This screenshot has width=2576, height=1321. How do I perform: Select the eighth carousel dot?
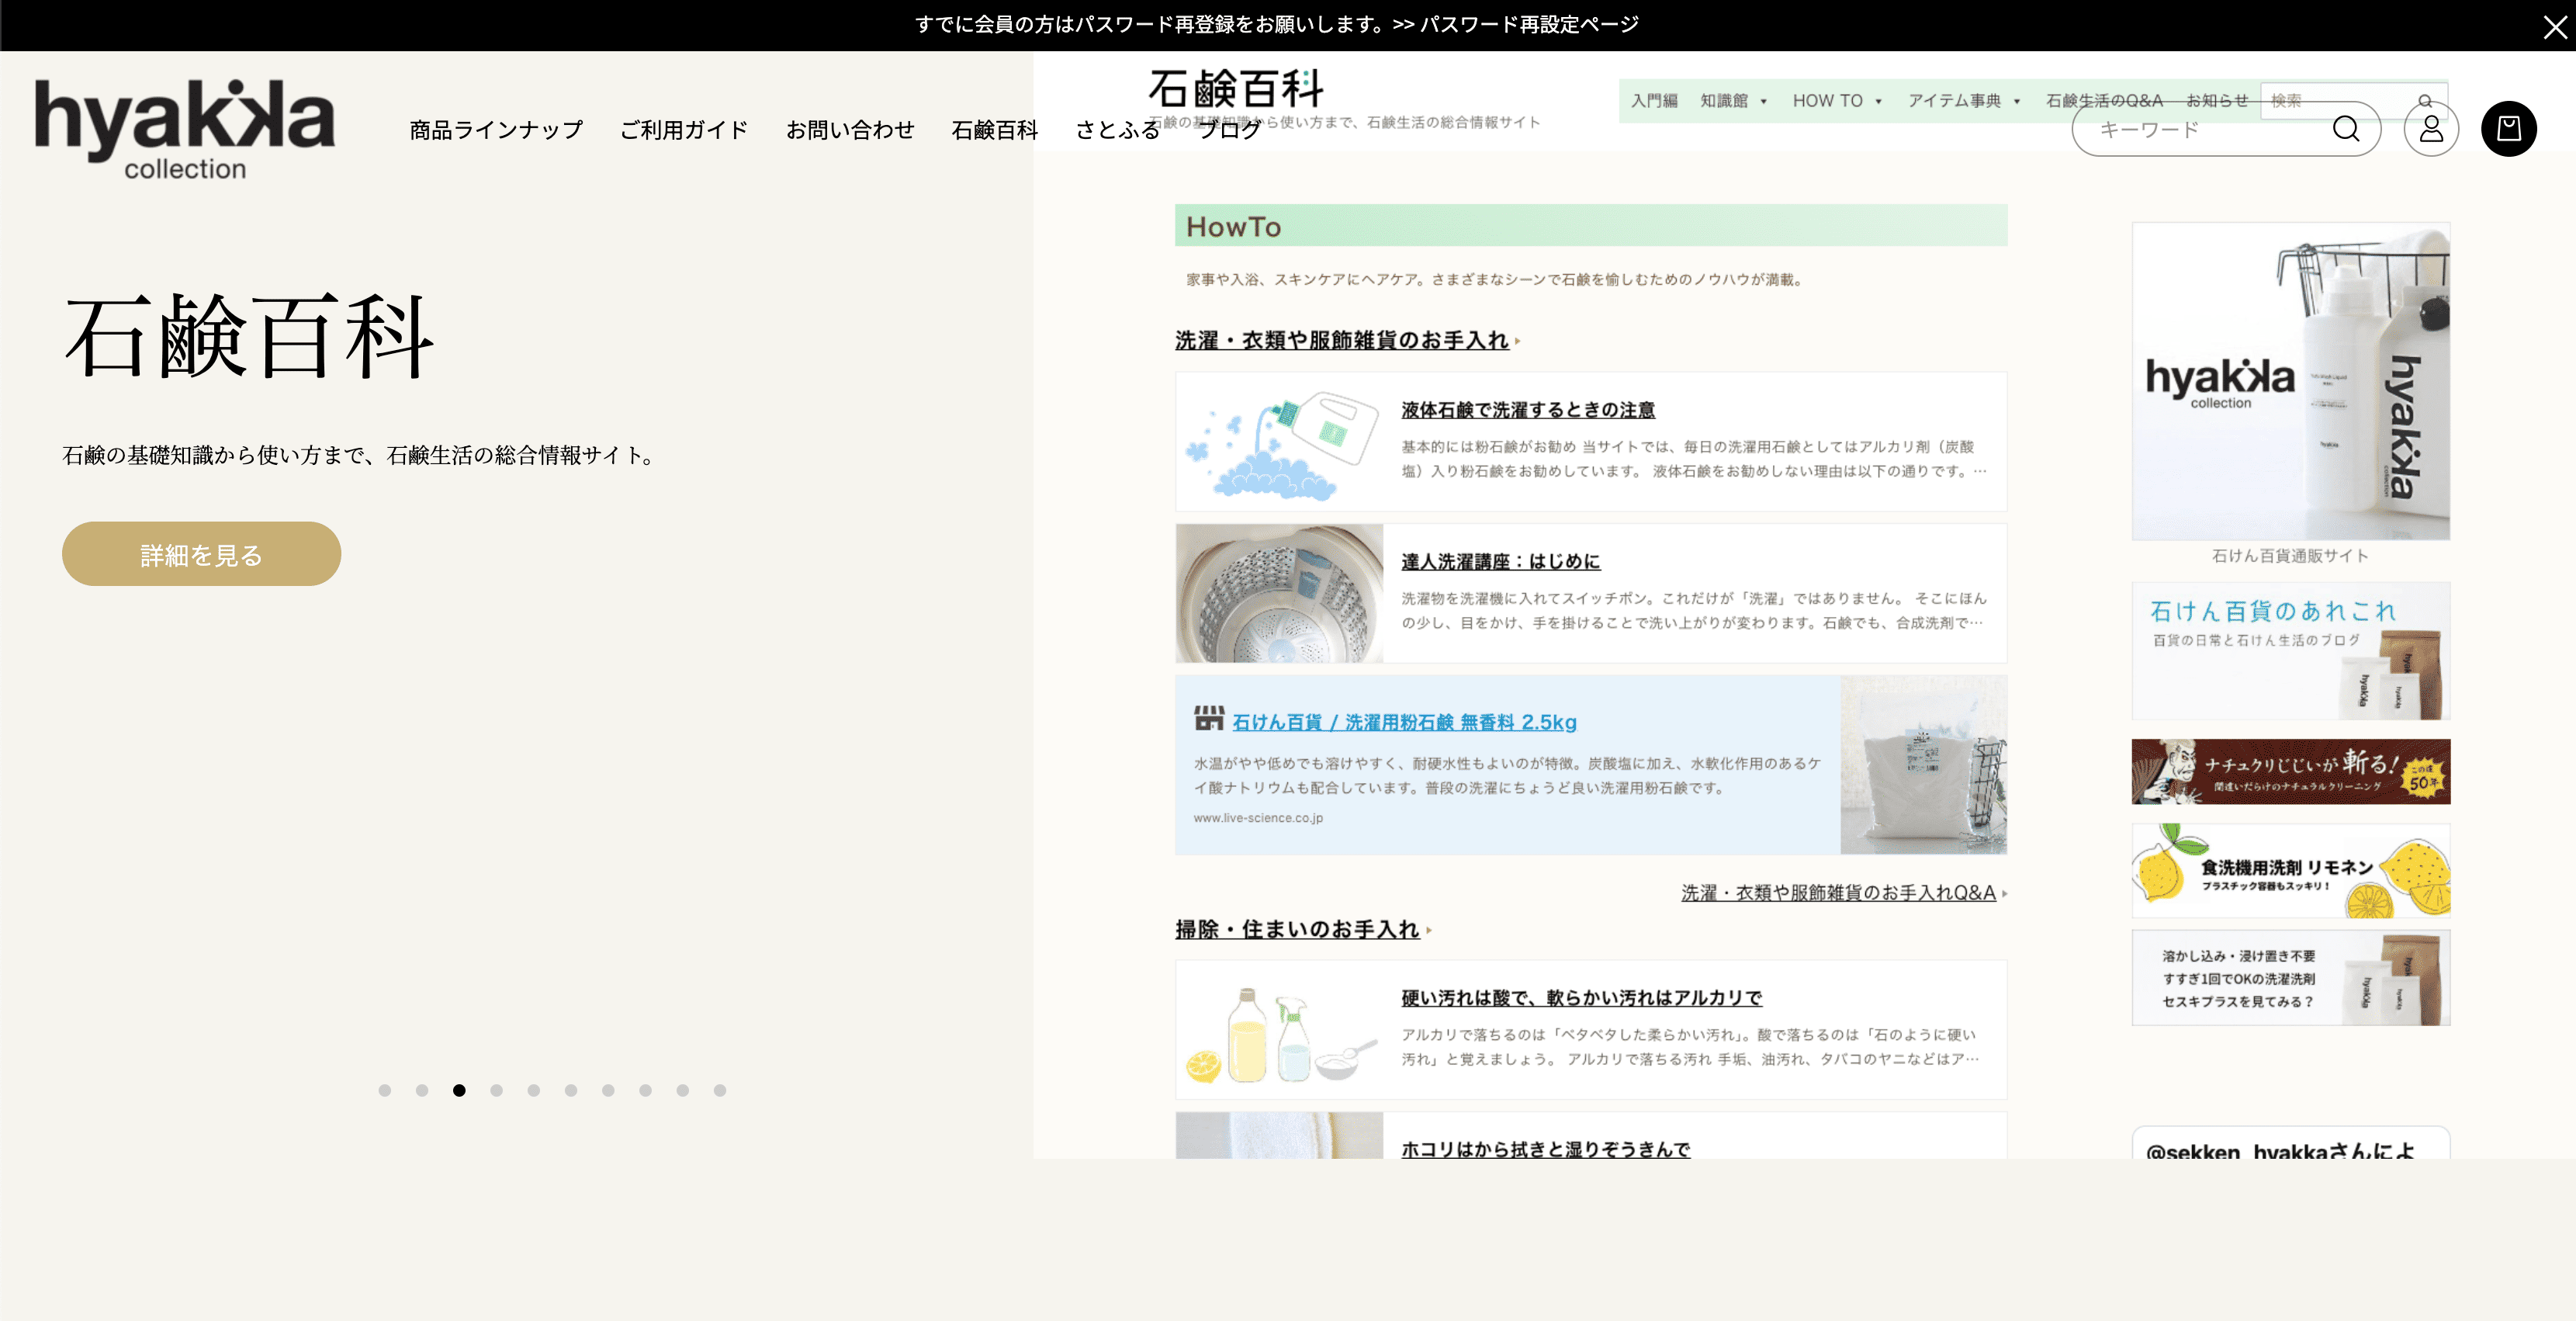645,1090
